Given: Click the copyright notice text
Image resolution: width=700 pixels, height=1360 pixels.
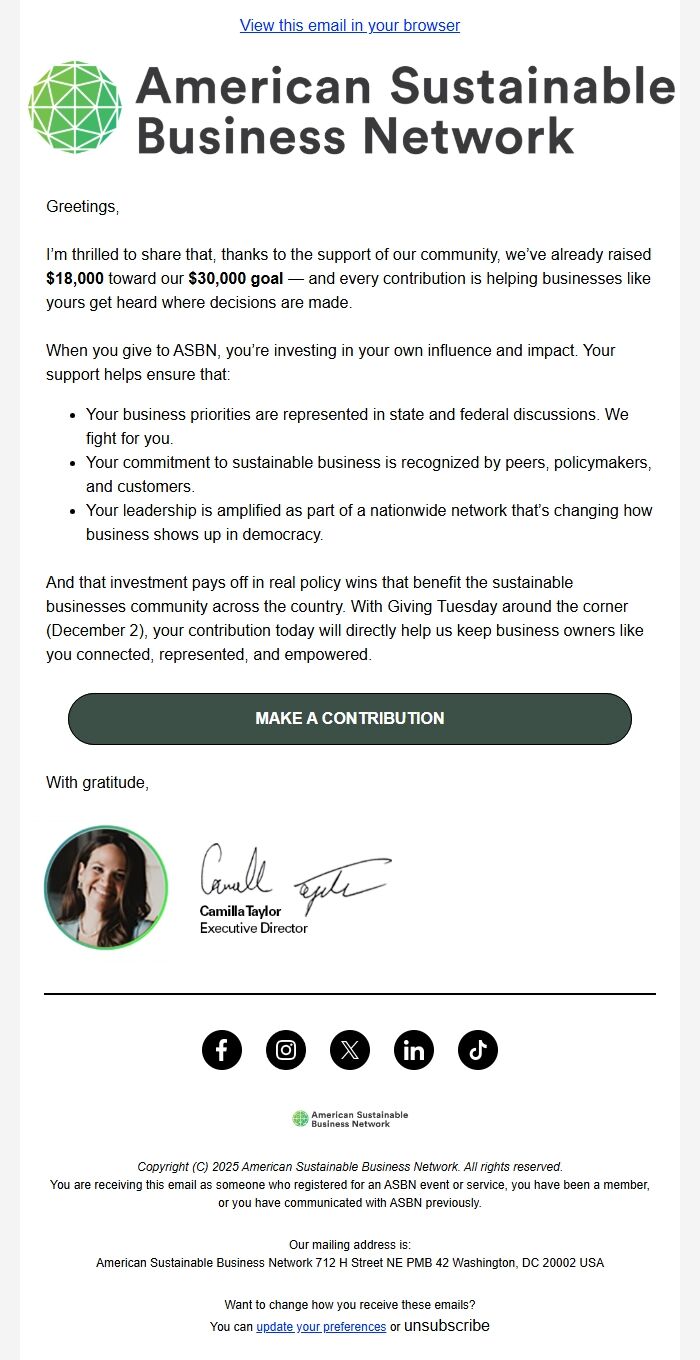Looking at the screenshot, I should 350,1166.
